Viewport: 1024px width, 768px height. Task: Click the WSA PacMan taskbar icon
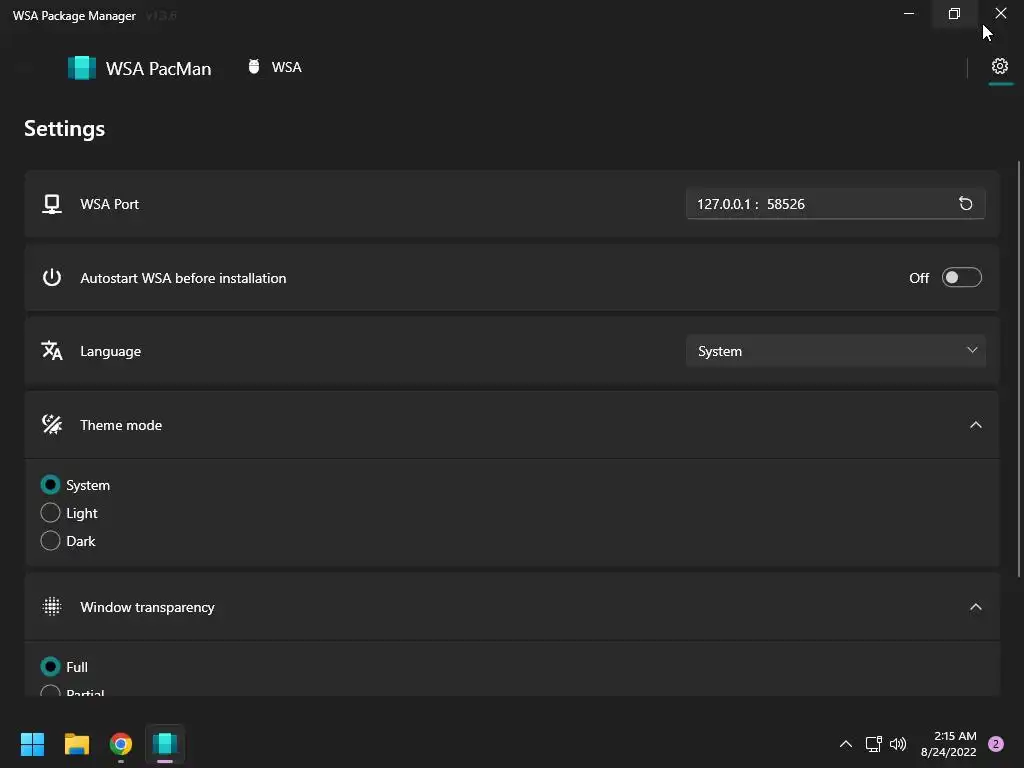165,744
